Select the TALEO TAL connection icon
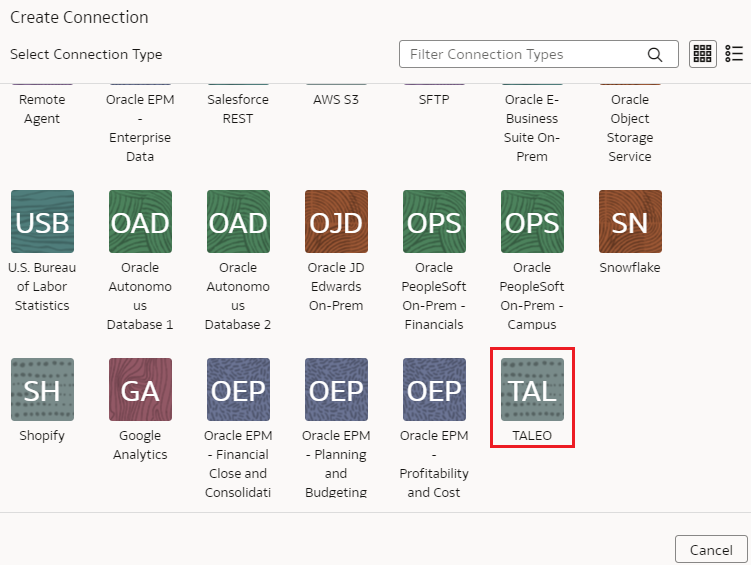Viewport: 751px width, 565px height. (x=532, y=389)
